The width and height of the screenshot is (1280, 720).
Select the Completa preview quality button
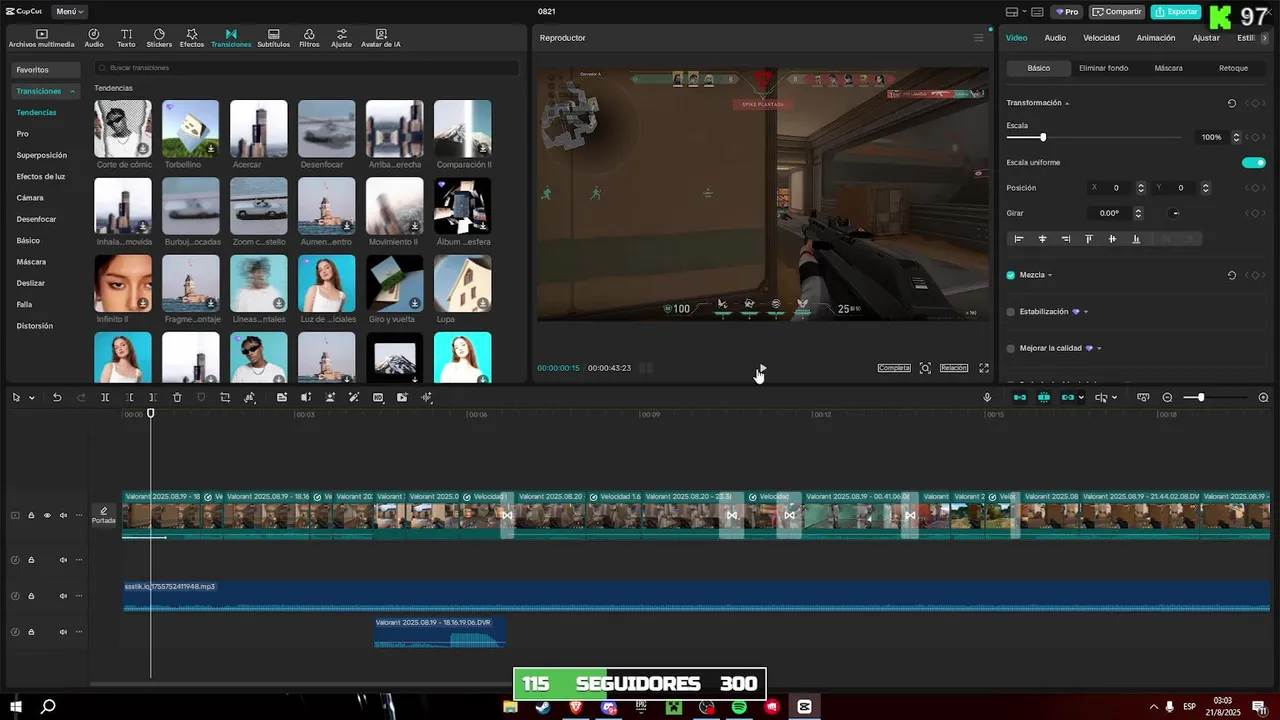pyautogui.click(x=894, y=368)
